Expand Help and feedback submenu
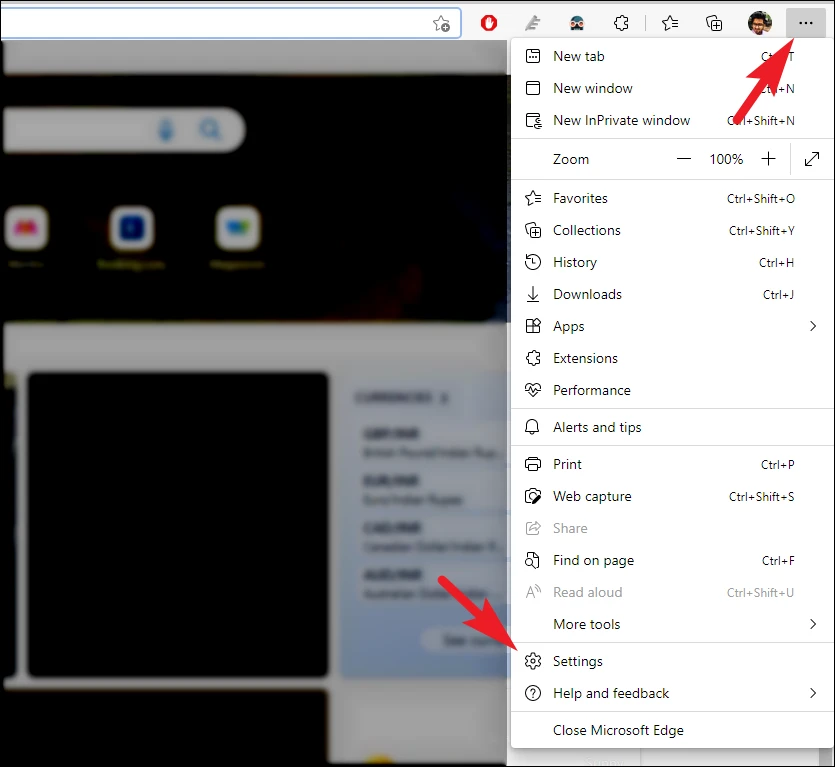The width and height of the screenshot is (835, 767). 672,693
